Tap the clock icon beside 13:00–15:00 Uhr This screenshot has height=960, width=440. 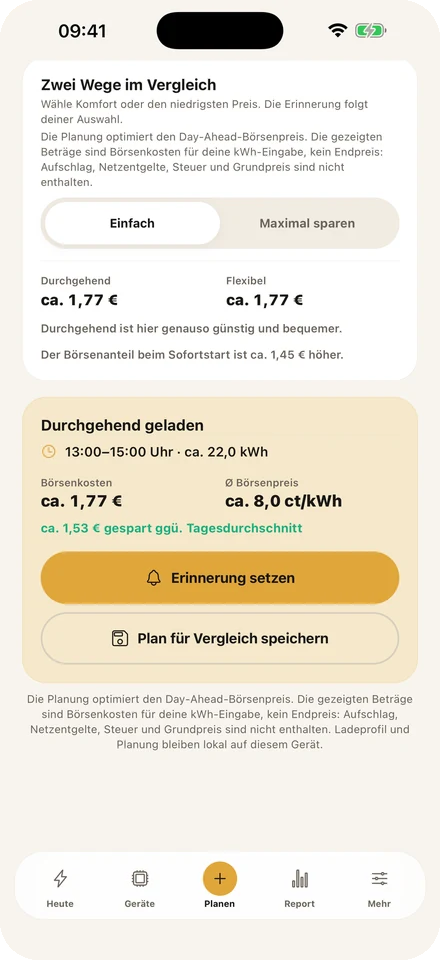click(x=48, y=452)
